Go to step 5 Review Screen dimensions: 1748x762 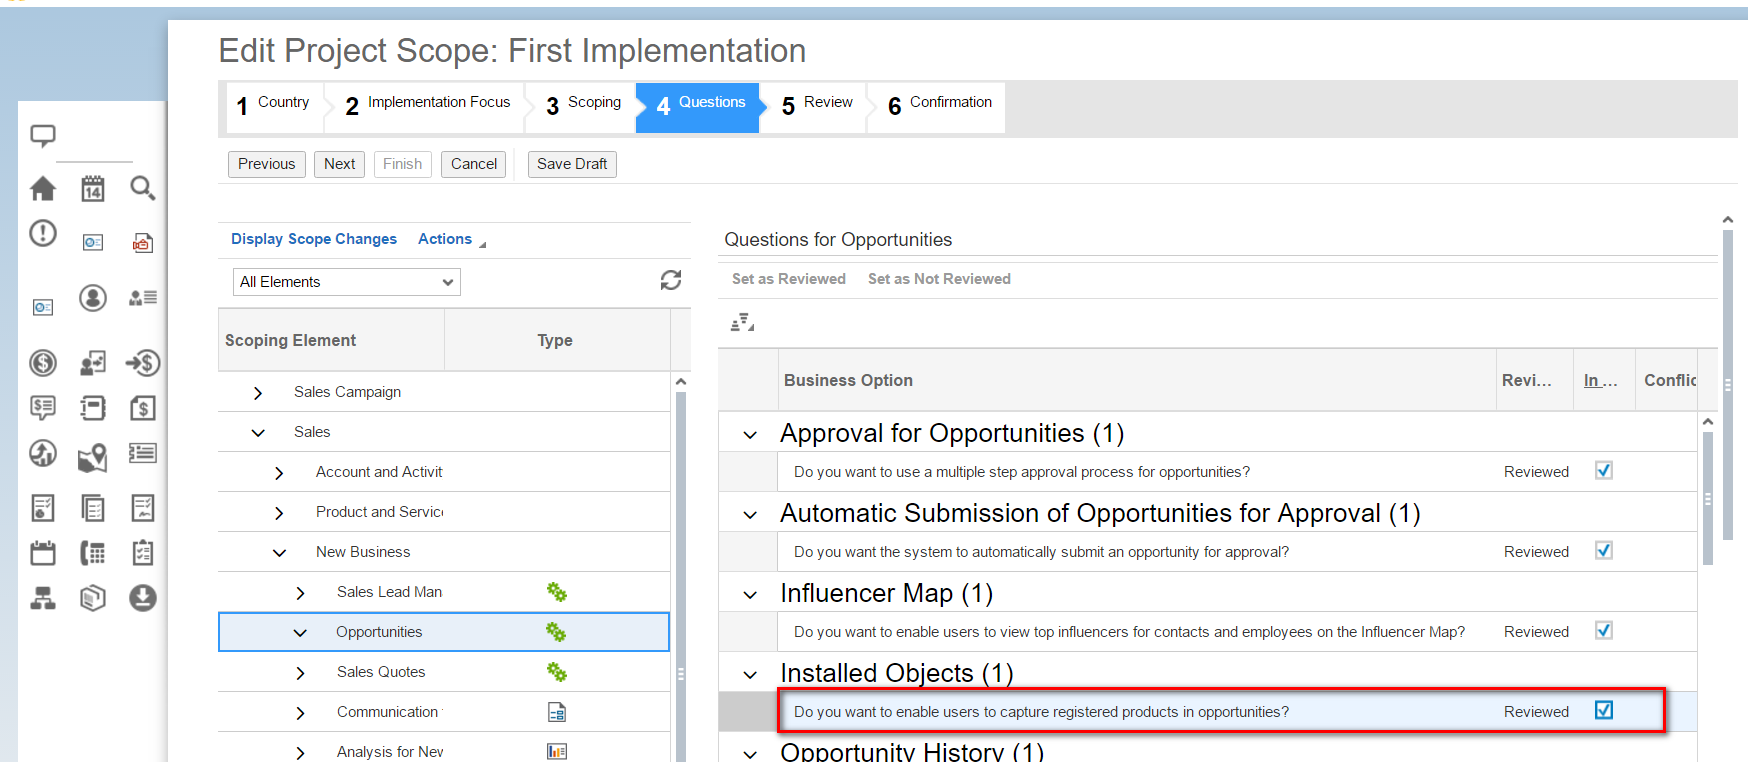(x=818, y=106)
